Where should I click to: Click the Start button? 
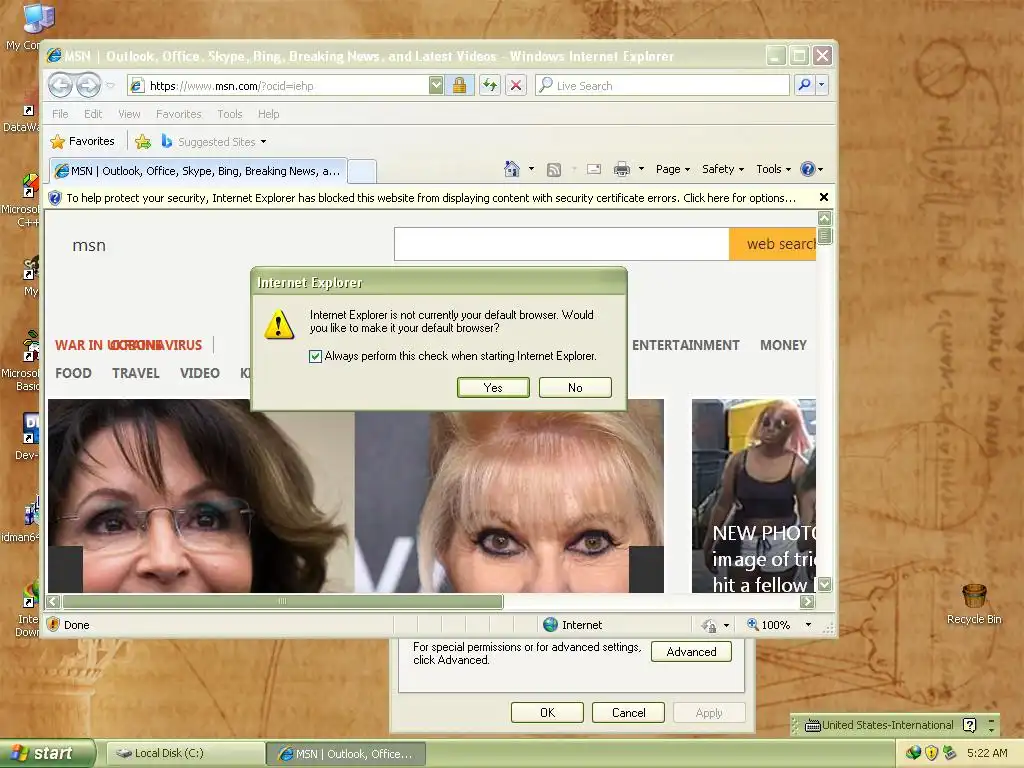[x=47, y=753]
